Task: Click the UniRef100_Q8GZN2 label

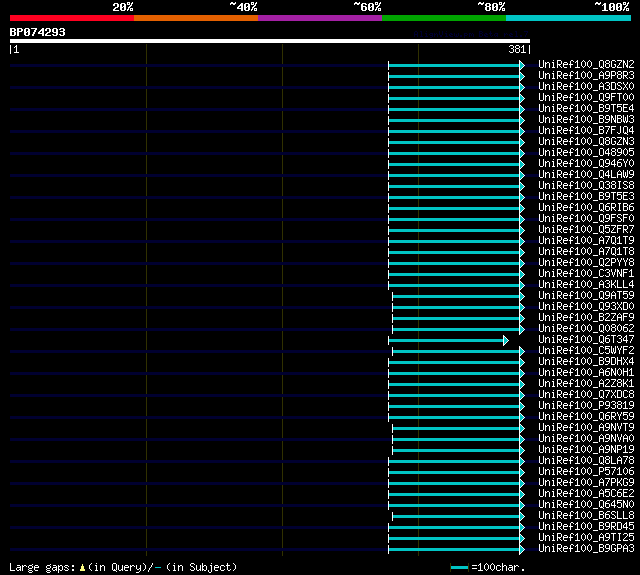Action: (x=586, y=64)
